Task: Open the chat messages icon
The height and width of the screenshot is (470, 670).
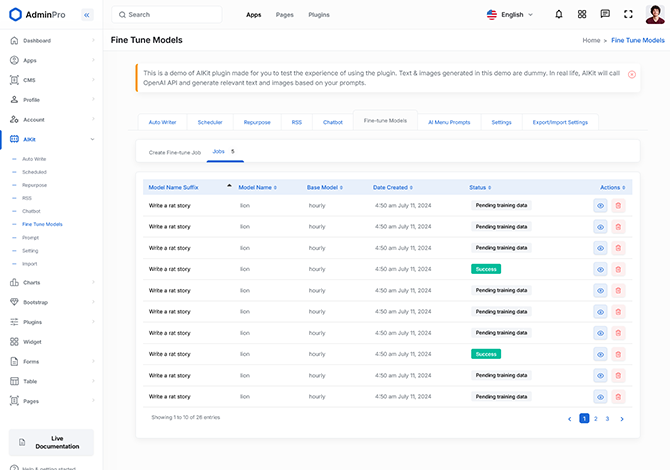Action: coord(605,15)
